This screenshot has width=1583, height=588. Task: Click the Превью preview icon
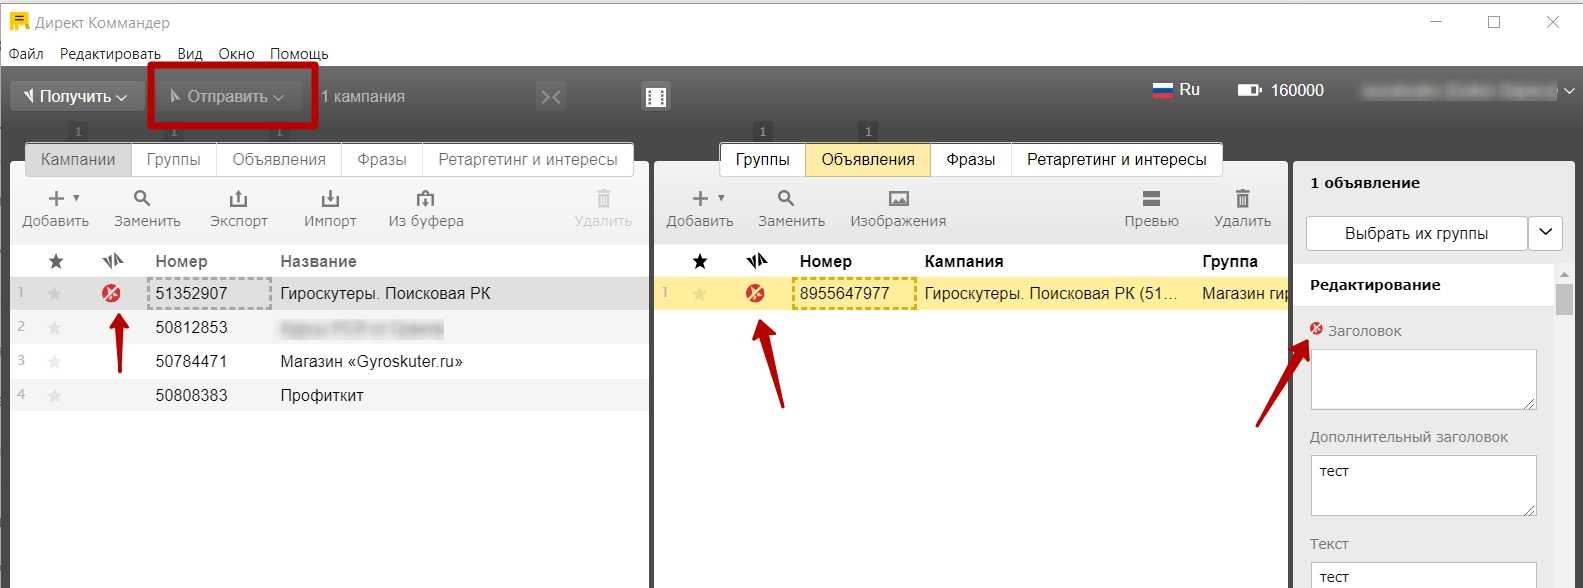pos(1151,199)
